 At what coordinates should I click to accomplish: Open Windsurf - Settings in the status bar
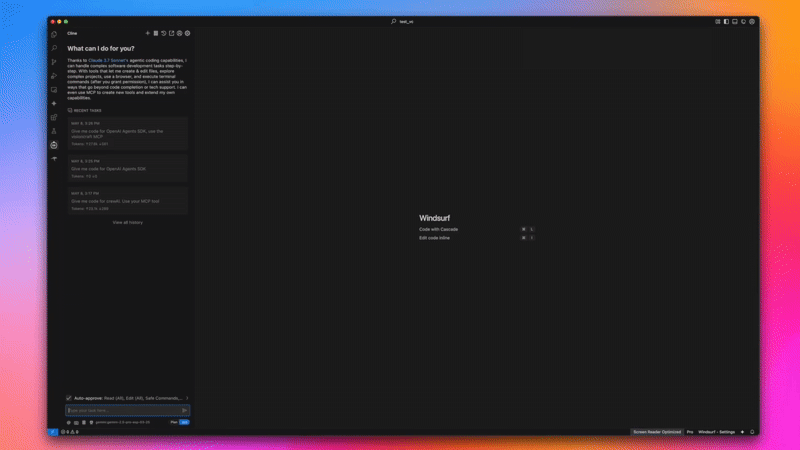pyautogui.click(x=716, y=432)
